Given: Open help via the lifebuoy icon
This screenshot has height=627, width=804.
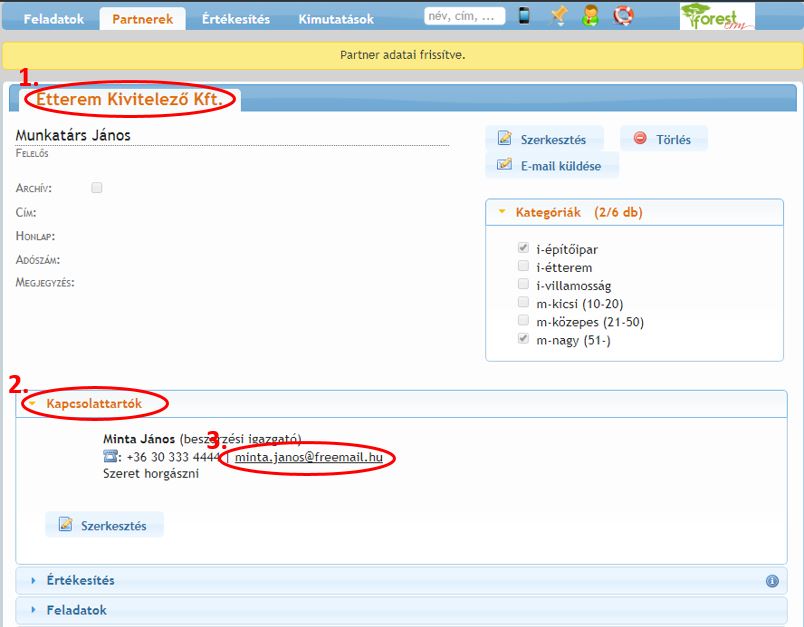Looking at the screenshot, I should pos(623,16).
